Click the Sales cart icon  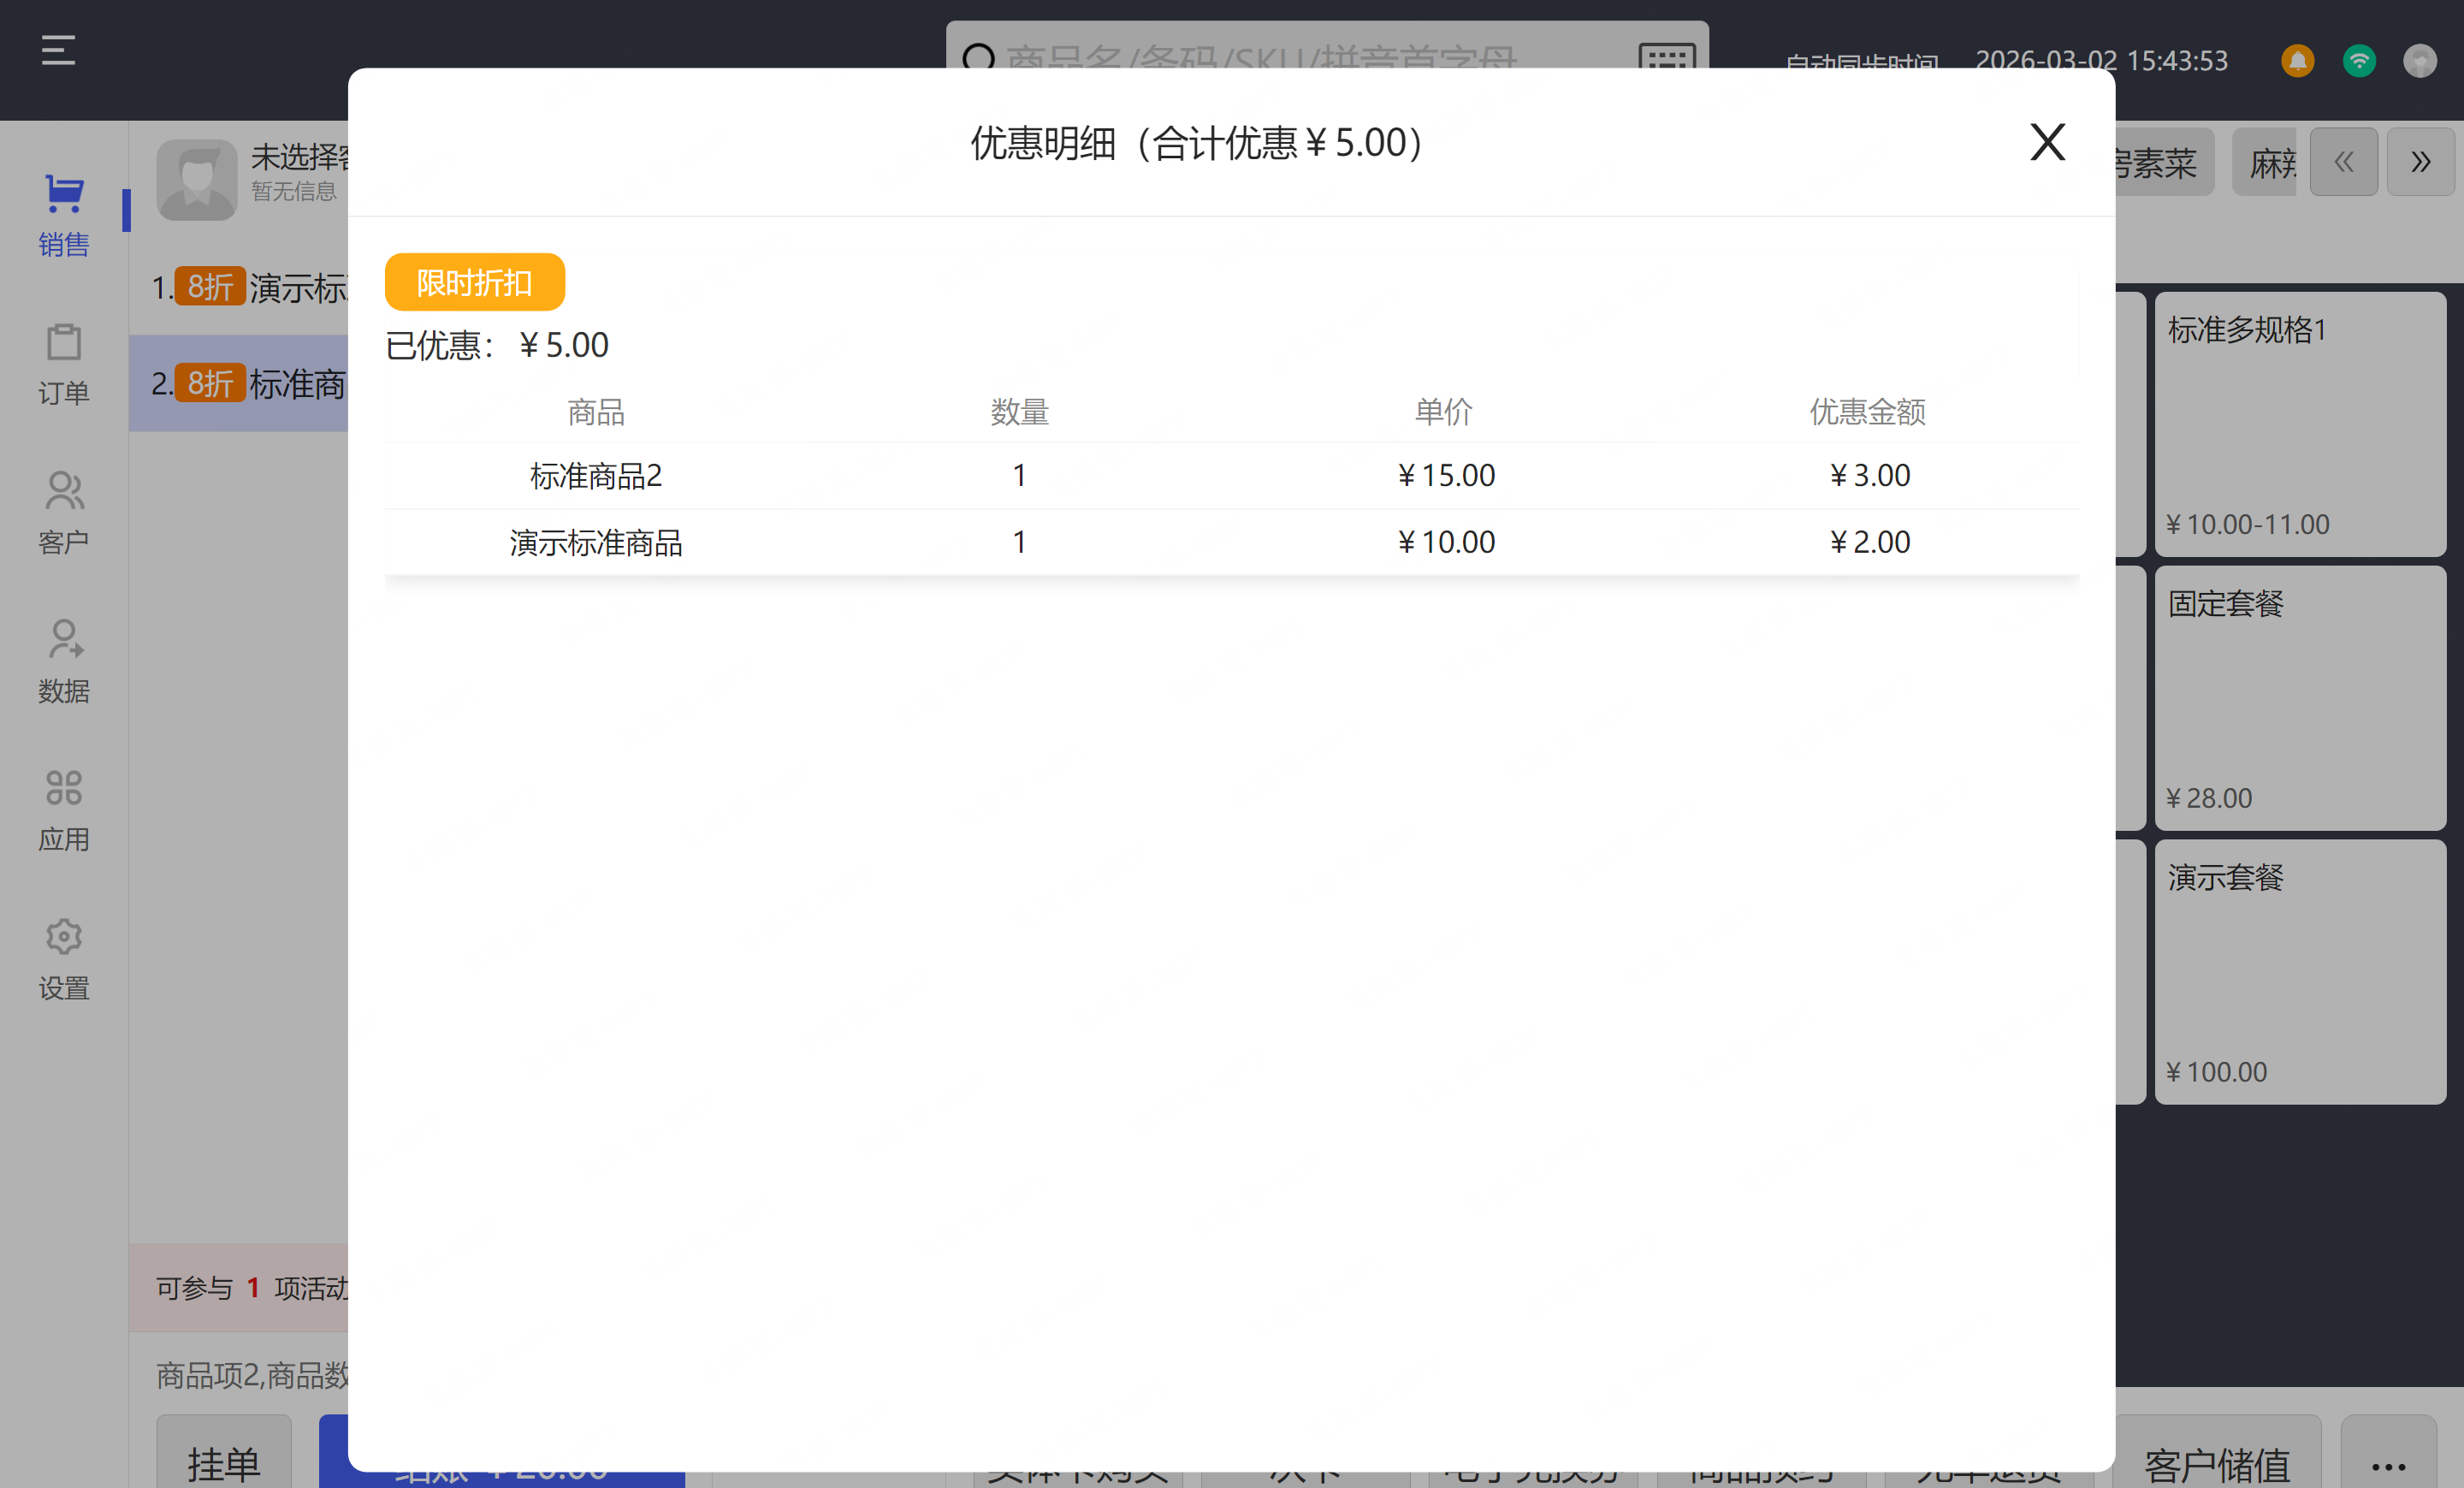tap(64, 194)
